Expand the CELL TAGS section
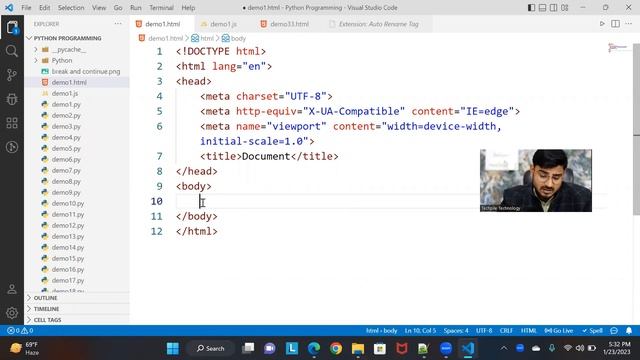Image resolution: width=640 pixels, height=360 pixels. pos(47,320)
